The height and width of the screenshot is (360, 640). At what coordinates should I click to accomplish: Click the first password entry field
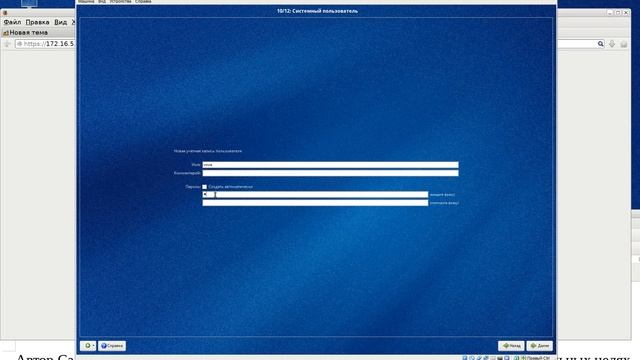pos(315,195)
